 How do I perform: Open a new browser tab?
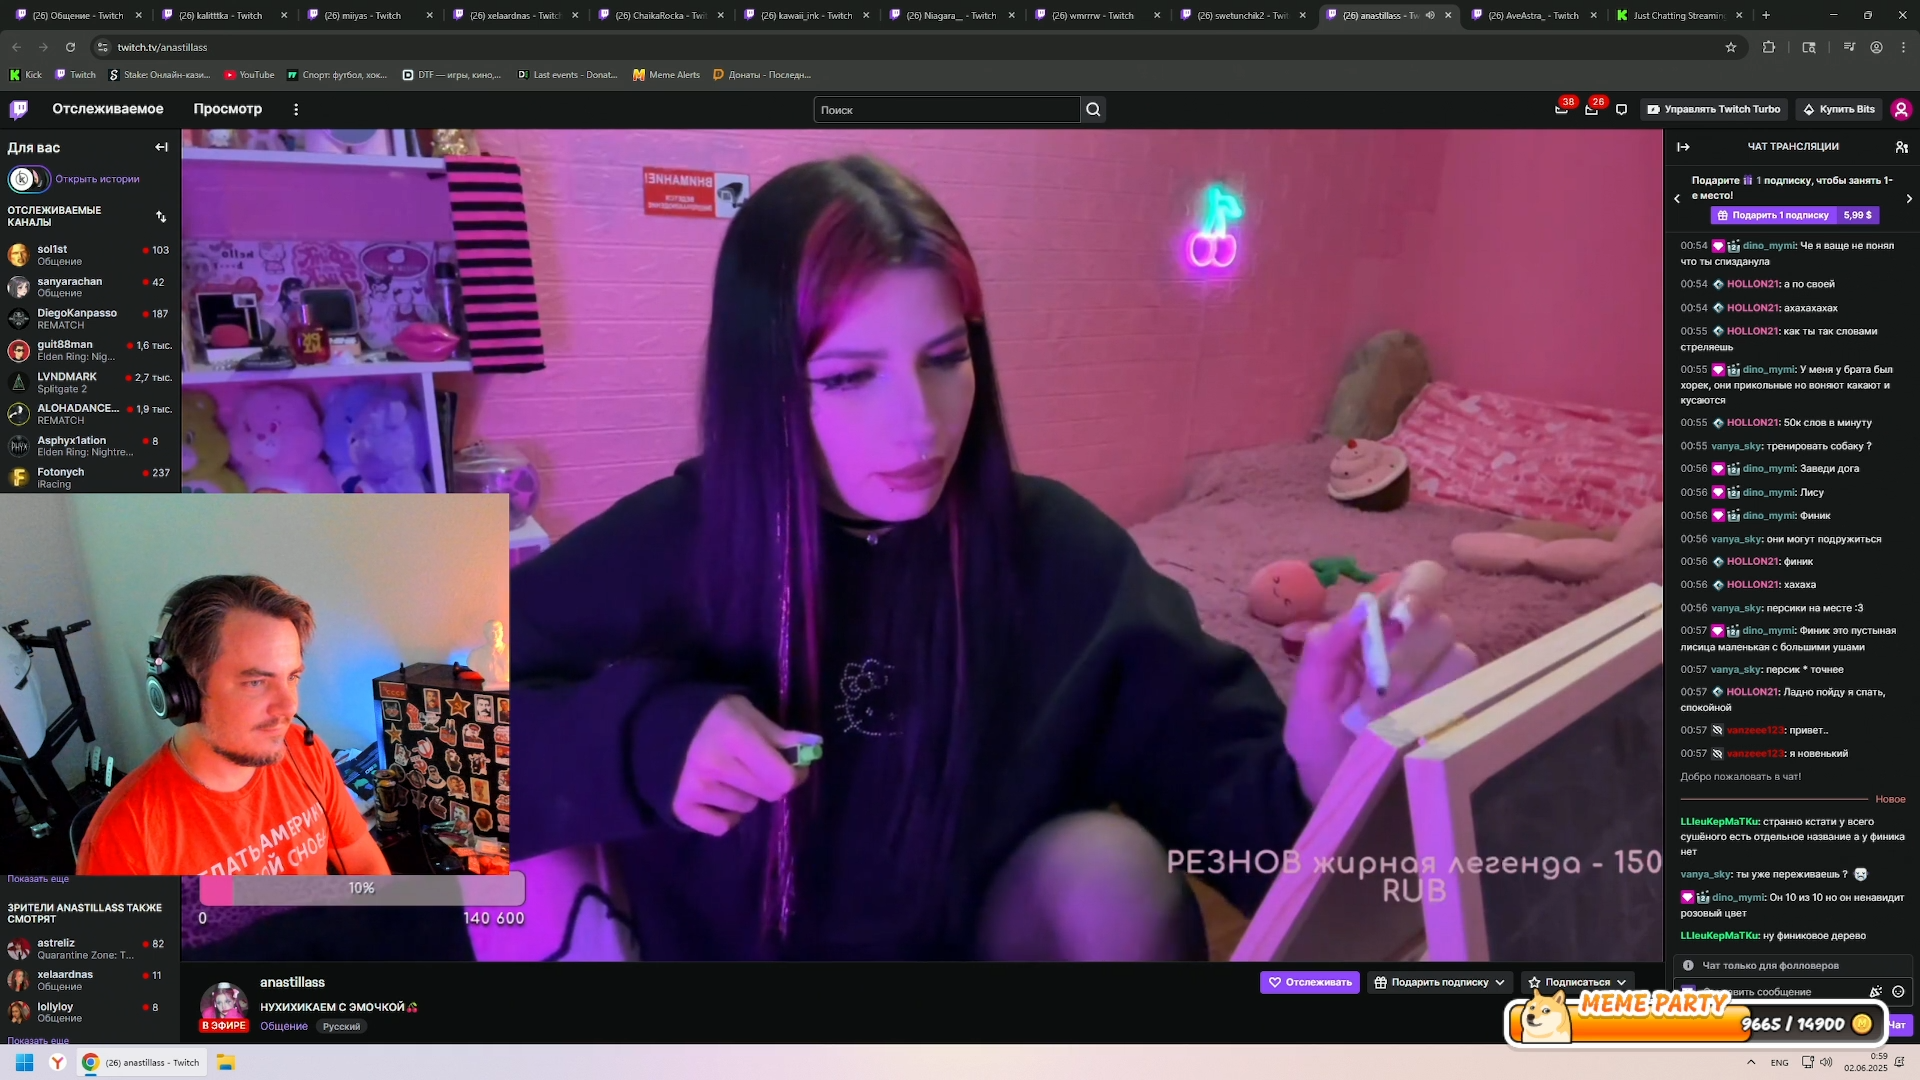pyautogui.click(x=1766, y=15)
